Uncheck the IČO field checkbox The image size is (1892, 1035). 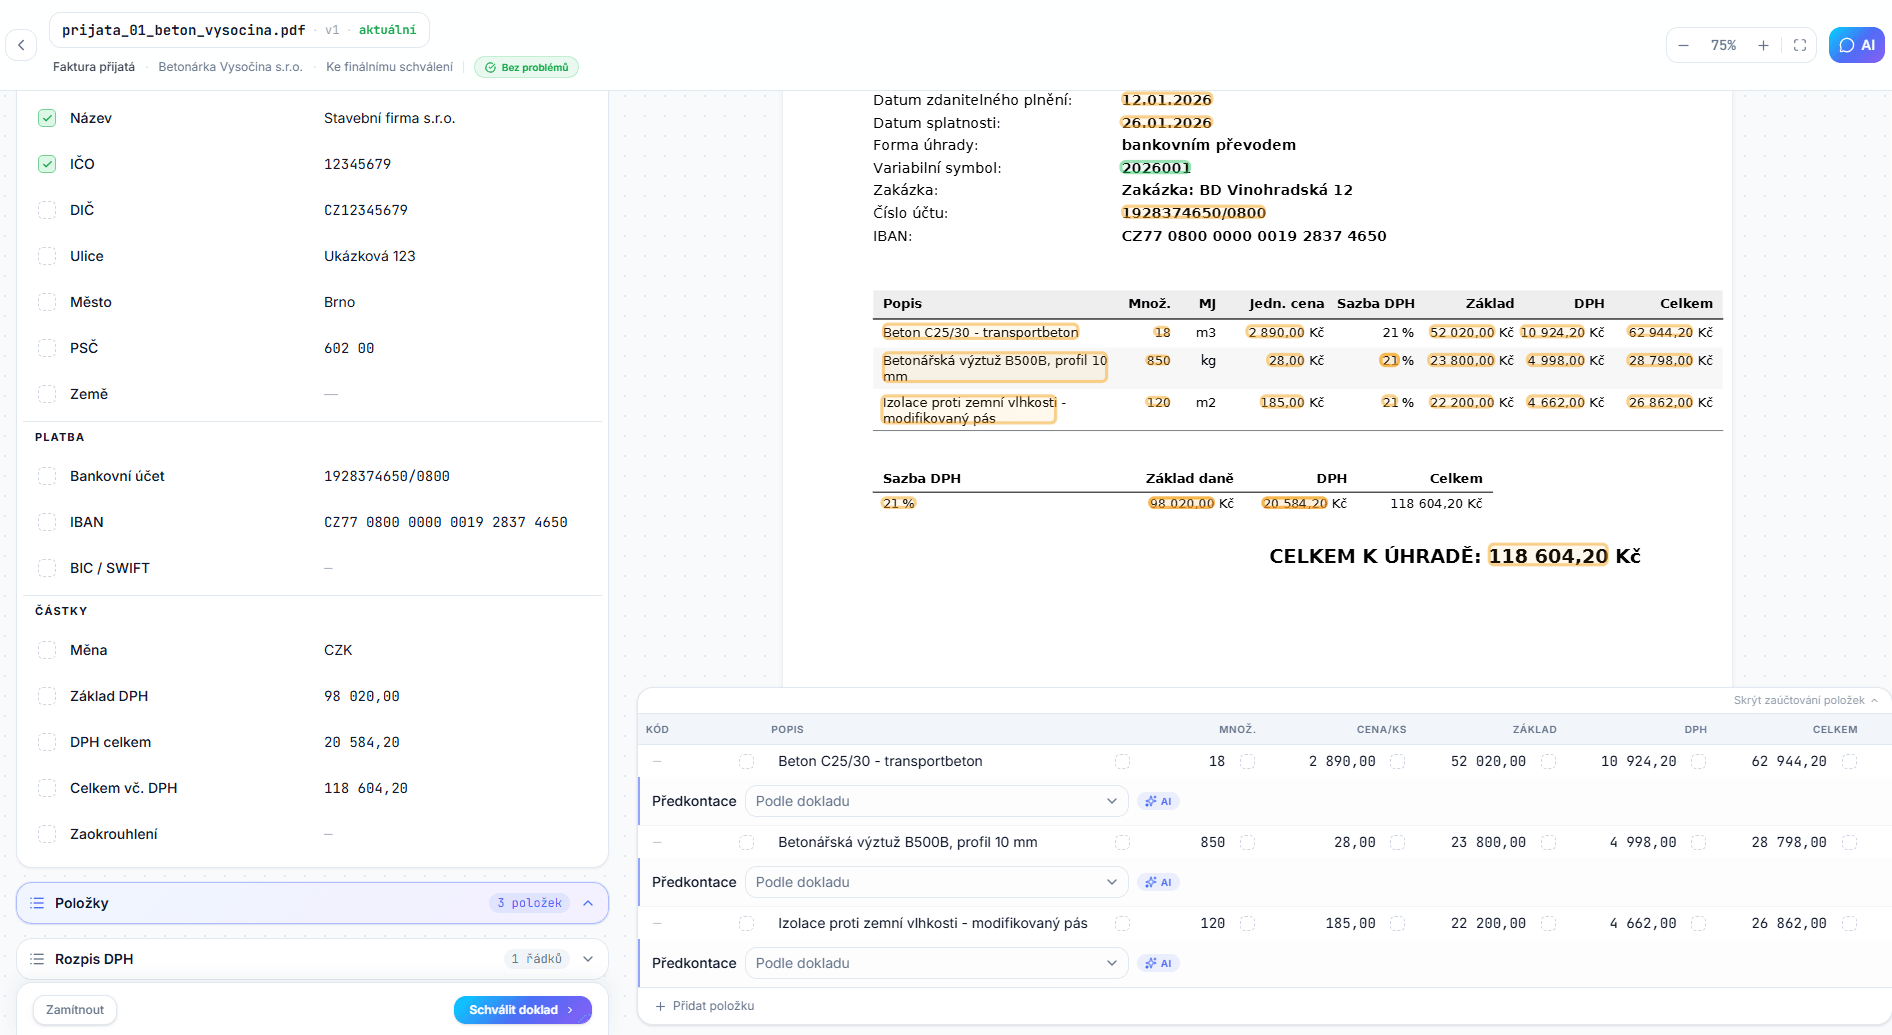pos(47,164)
